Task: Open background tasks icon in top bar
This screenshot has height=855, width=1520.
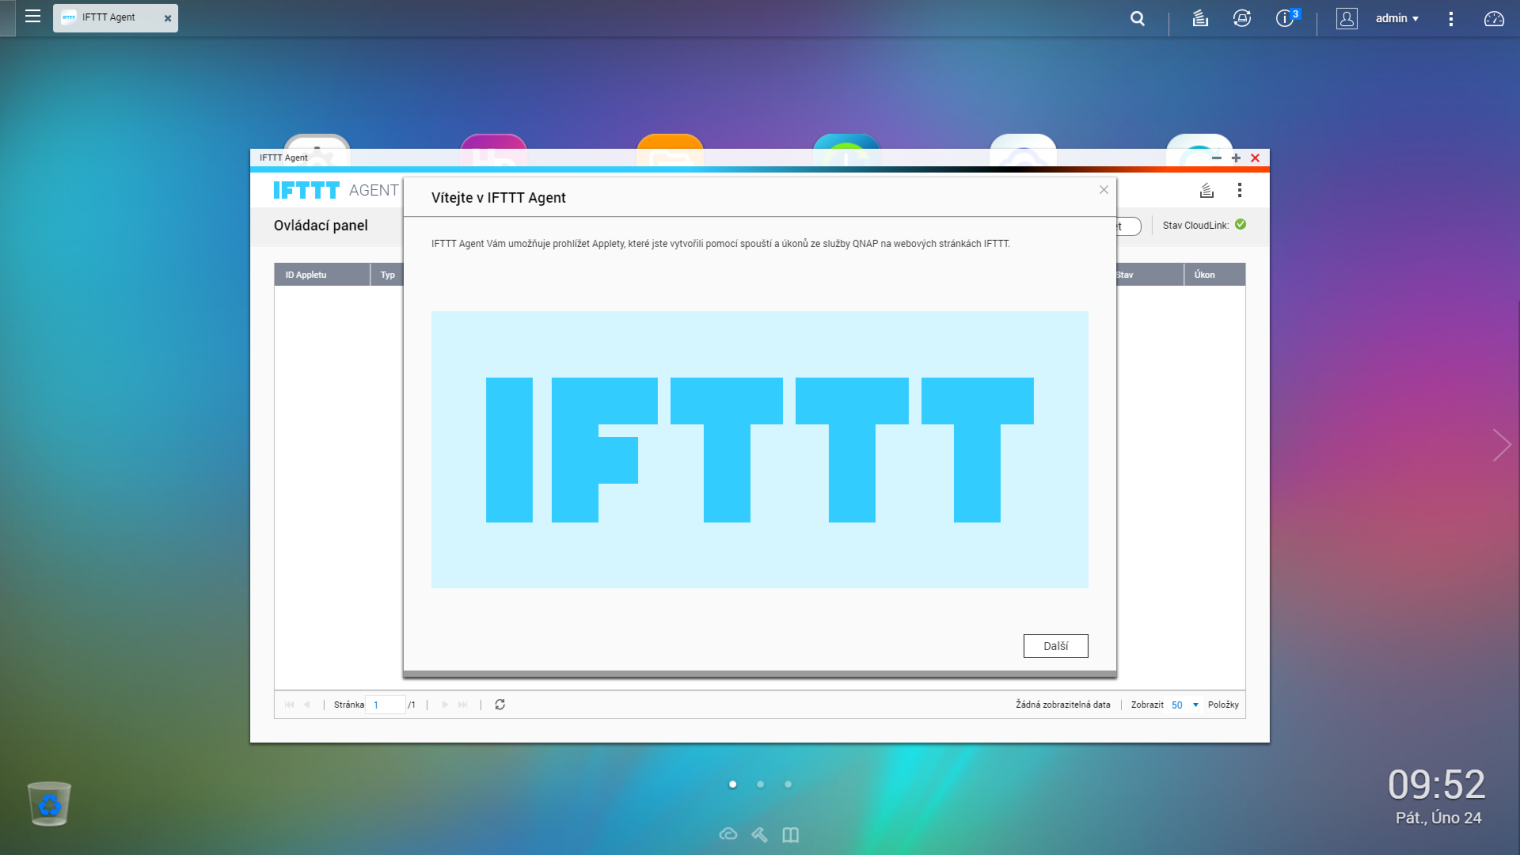Action: coord(1200,18)
